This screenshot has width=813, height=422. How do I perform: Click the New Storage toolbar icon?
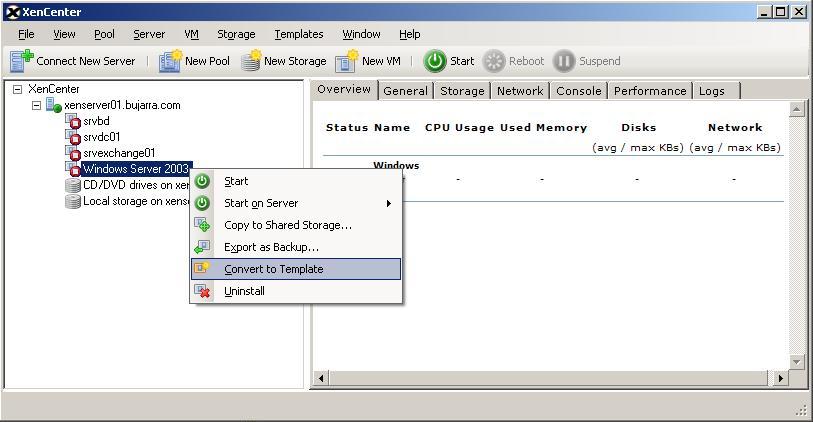[x=251, y=61]
